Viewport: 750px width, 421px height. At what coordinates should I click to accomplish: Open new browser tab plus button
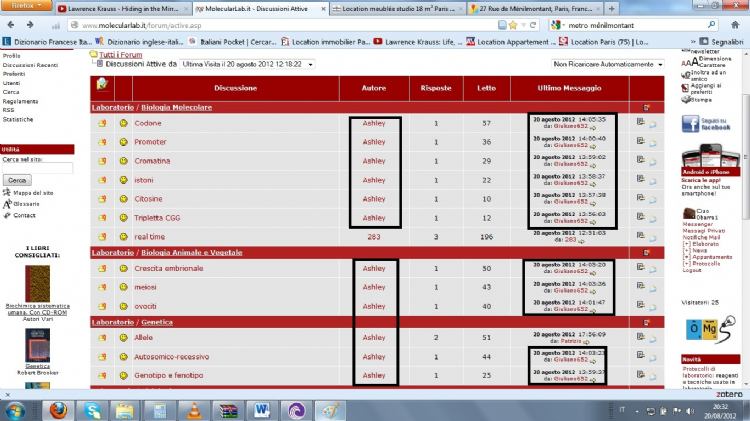point(611,9)
